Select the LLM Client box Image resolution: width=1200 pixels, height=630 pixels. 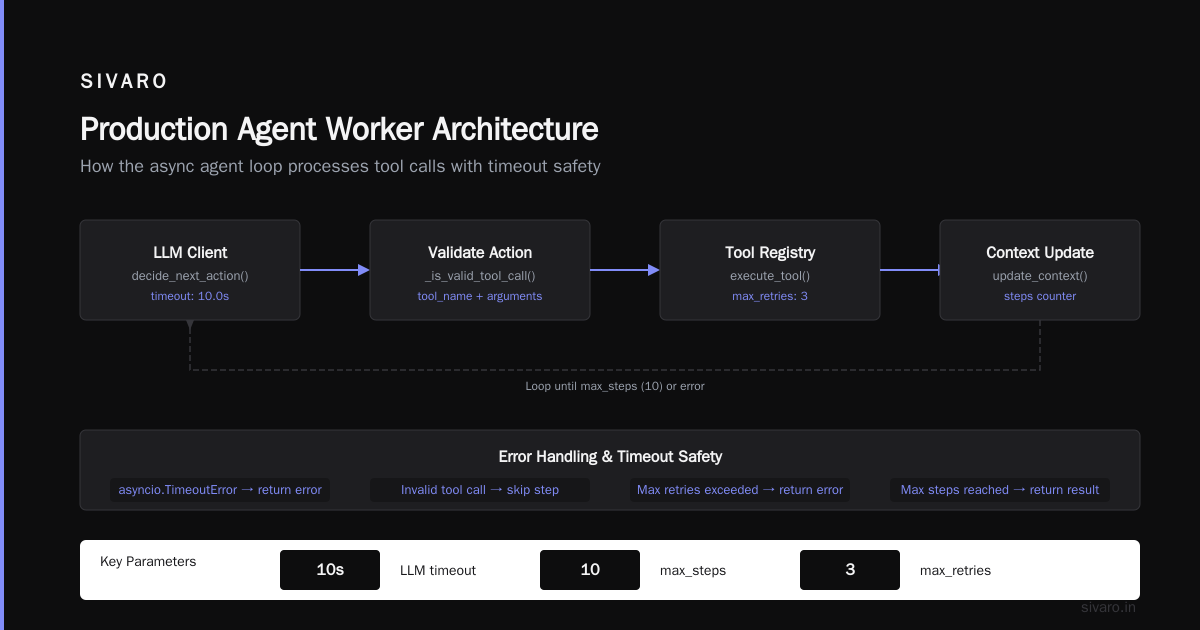point(190,270)
